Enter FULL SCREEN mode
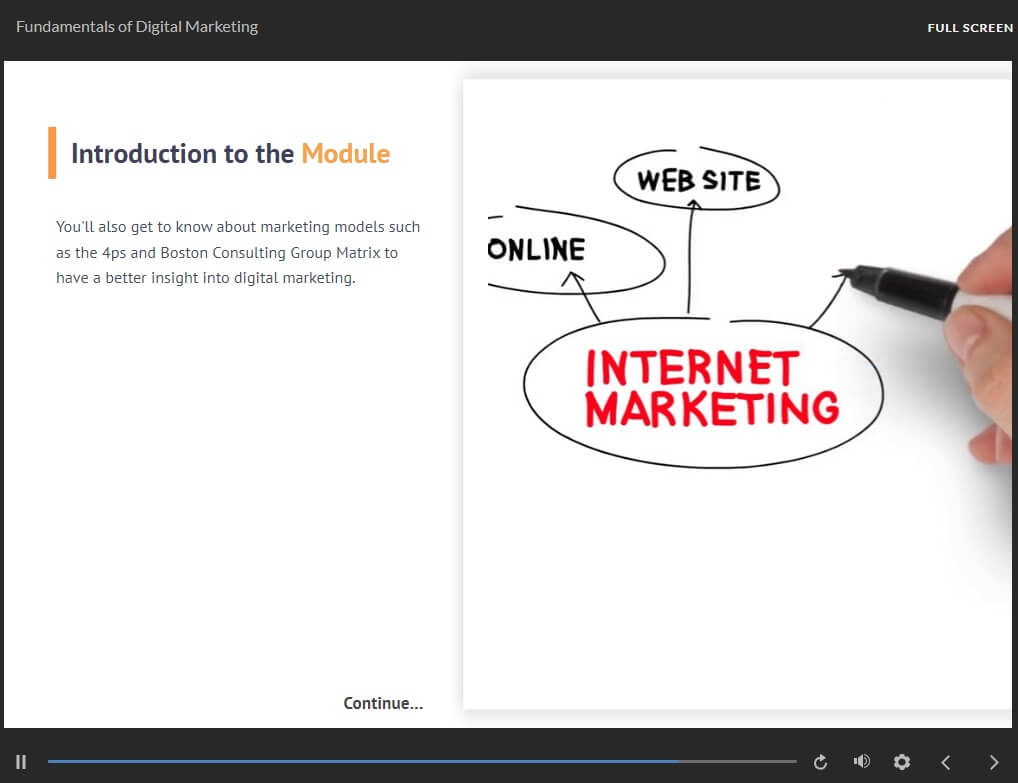 pyautogui.click(x=969, y=28)
